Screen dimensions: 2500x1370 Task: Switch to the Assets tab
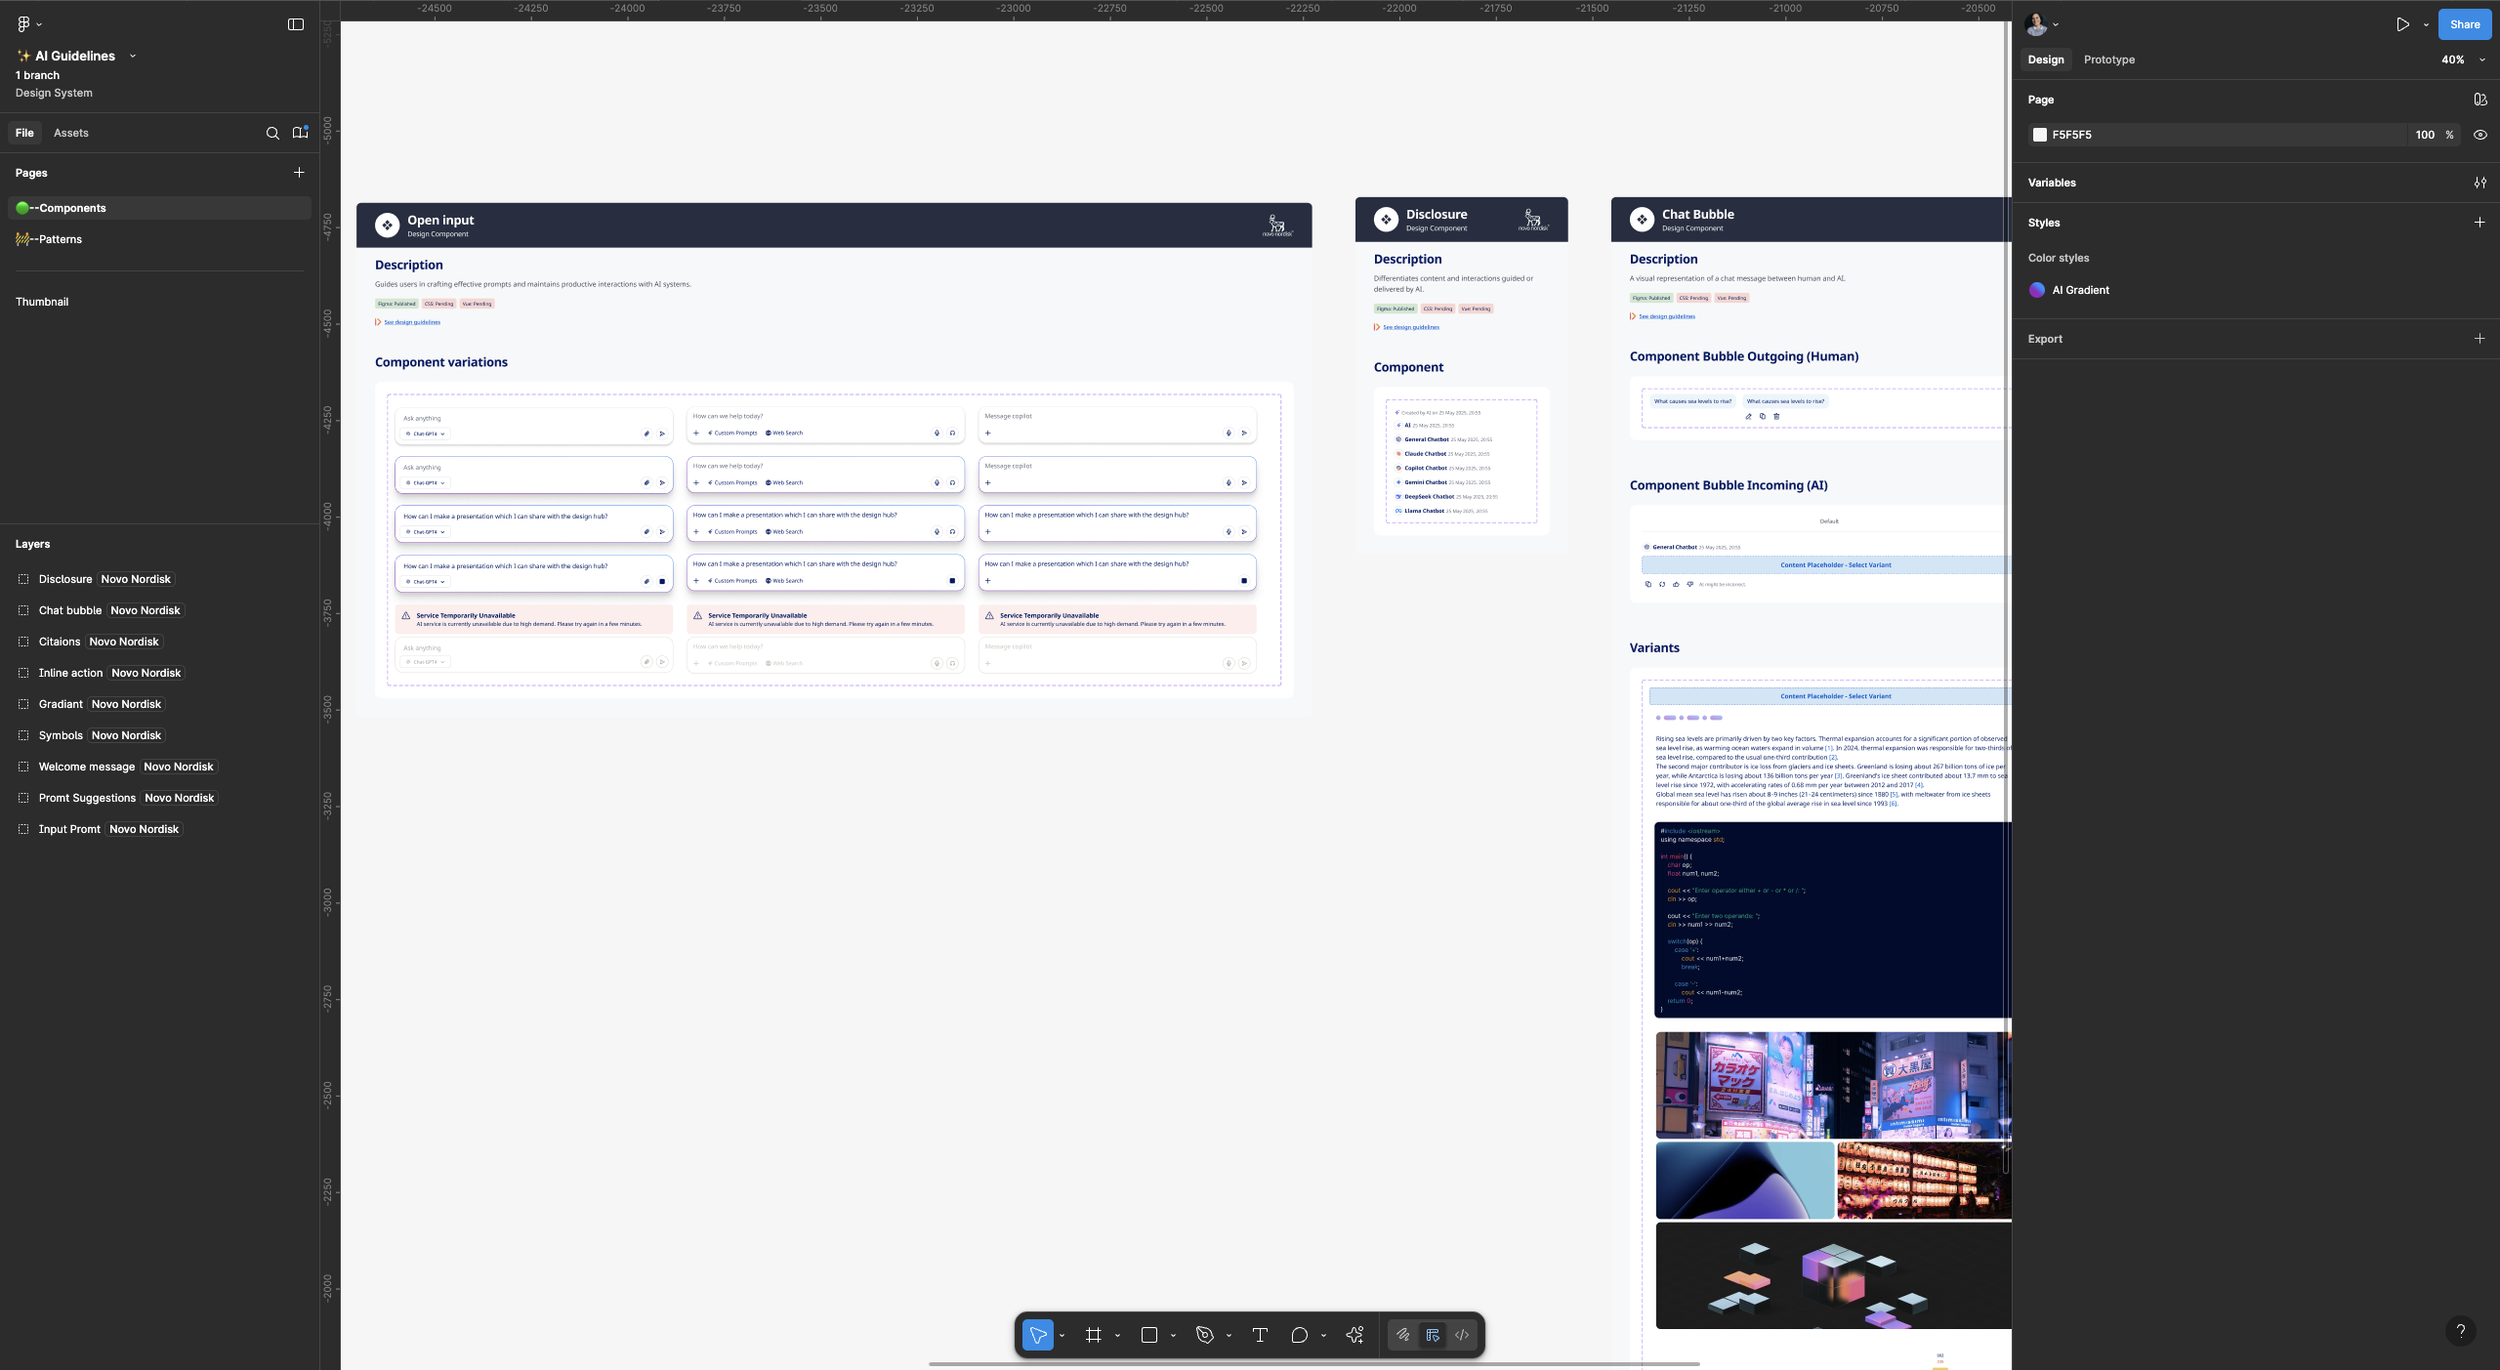pyautogui.click(x=71, y=133)
